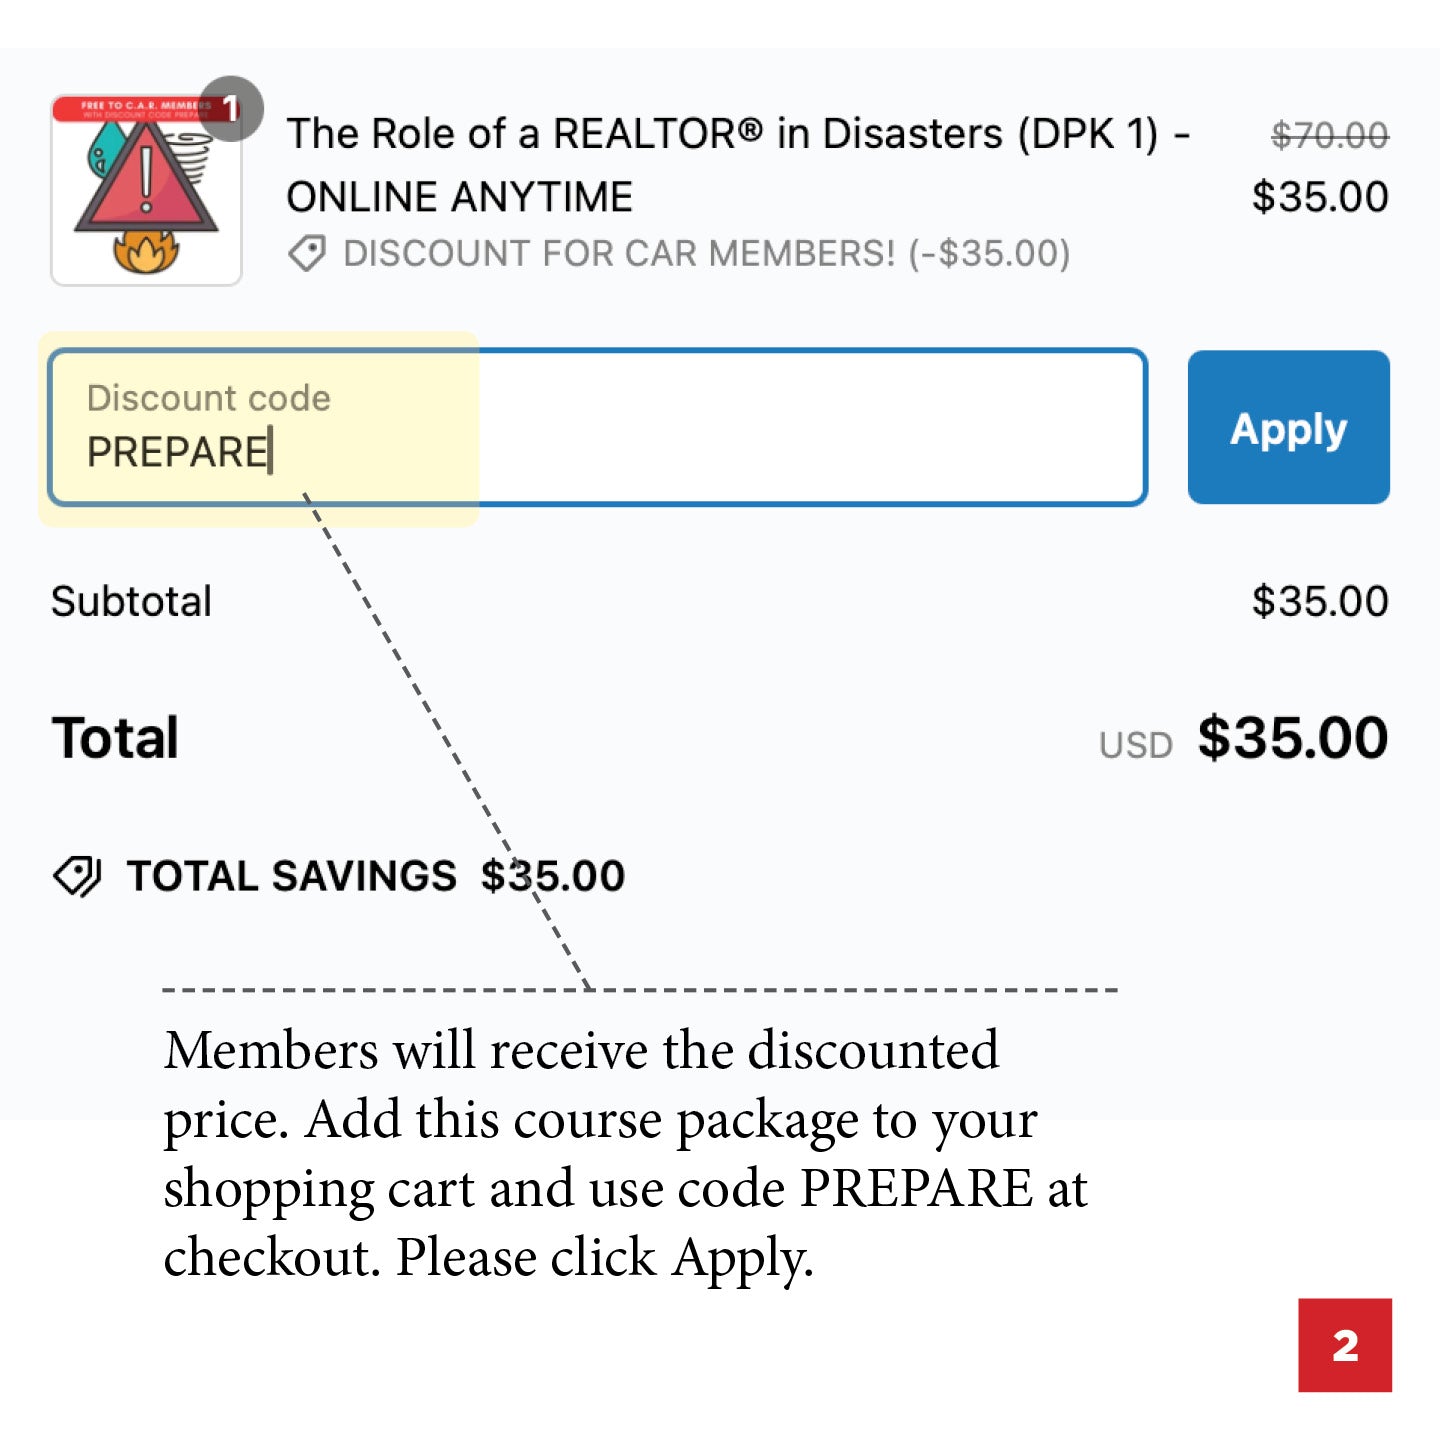Viewport: 1440px width, 1440px height.
Task: Click the TOTAL SAVINGS tag icon
Action: point(80,875)
